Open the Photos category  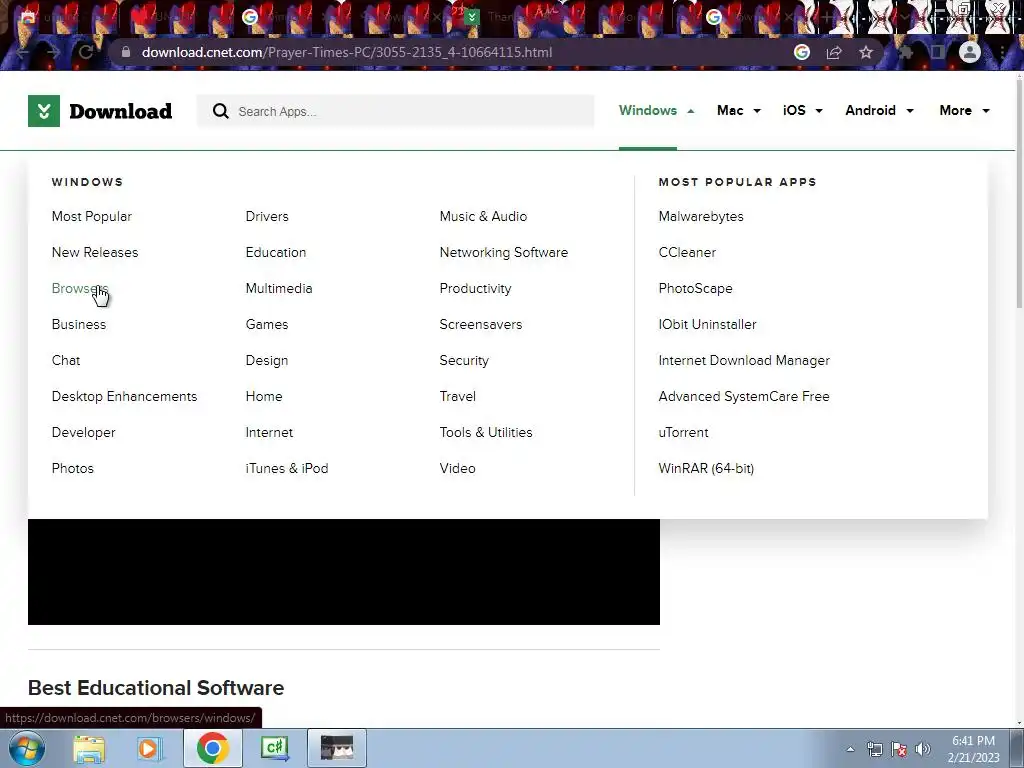point(72,468)
